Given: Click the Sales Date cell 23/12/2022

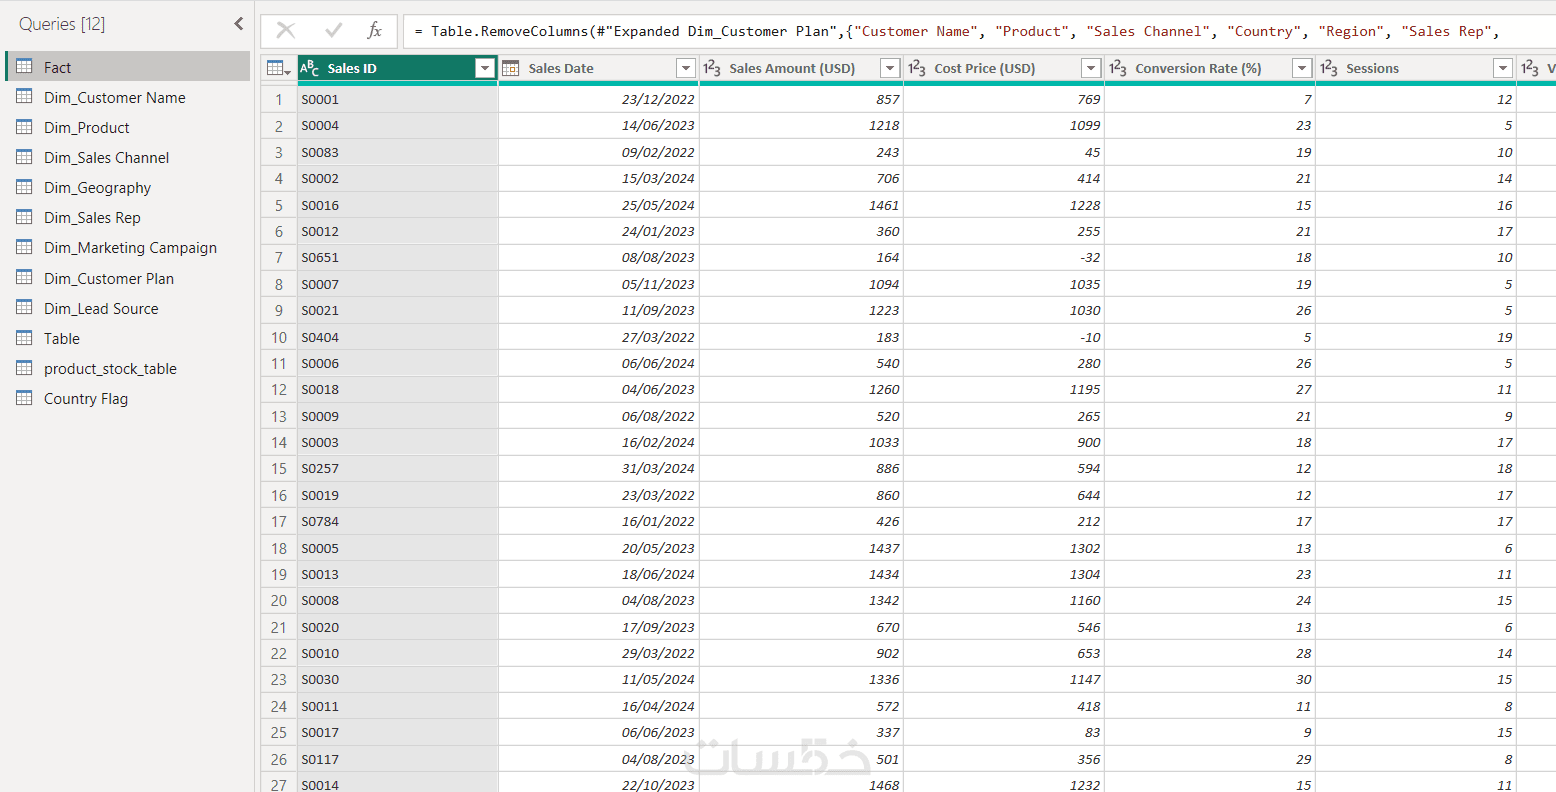Looking at the screenshot, I should pos(598,99).
